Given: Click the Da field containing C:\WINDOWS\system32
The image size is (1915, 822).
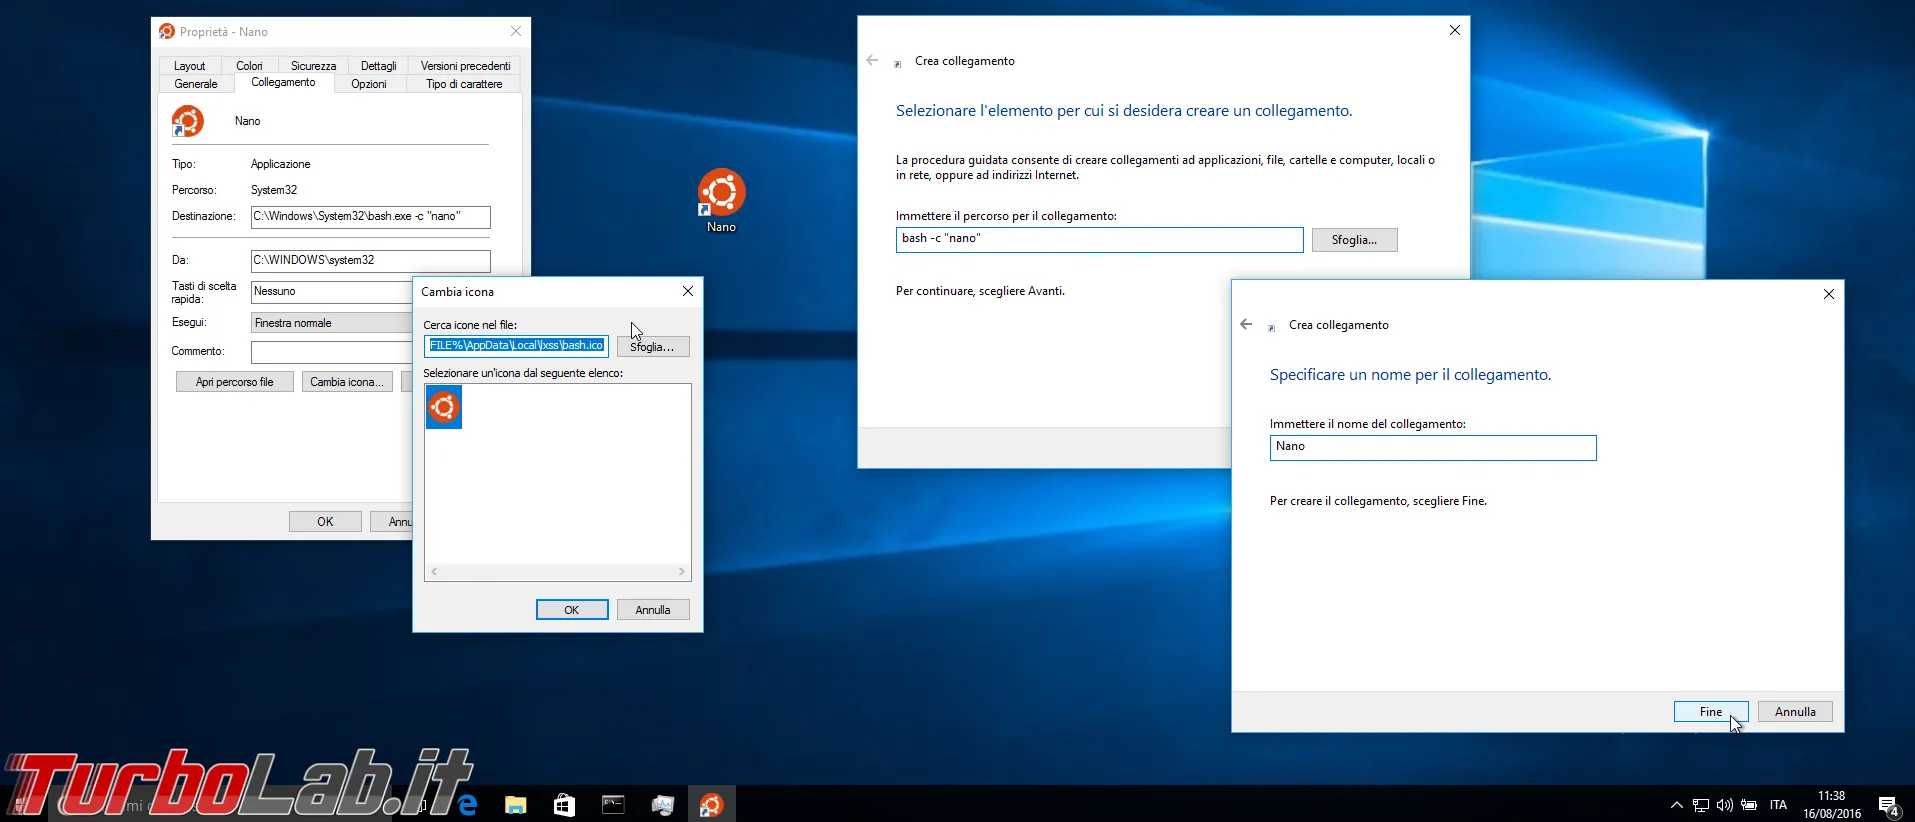Looking at the screenshot, I should click(370, 261).
